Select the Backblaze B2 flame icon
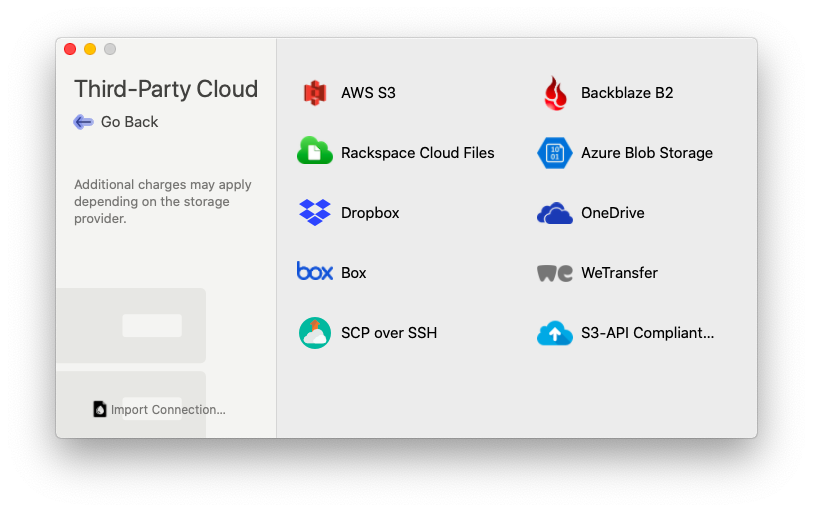Image resolution: width=813 pixels, height=512 pixels. click(555, 93)
